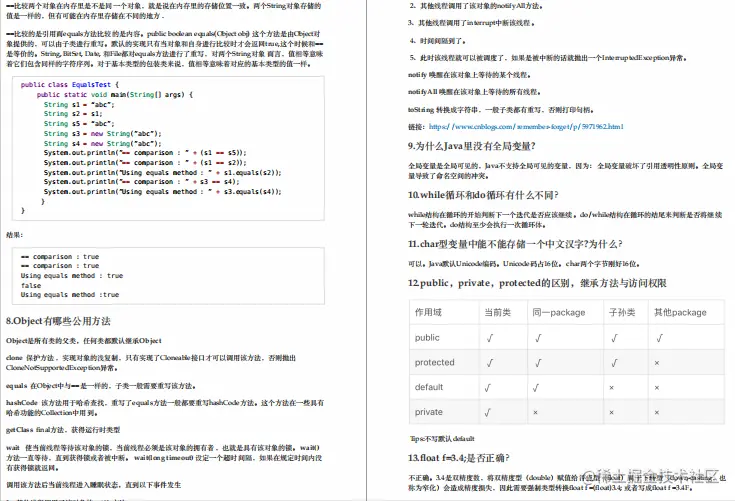Click the "protected" row label in access table
735x501 pixels.
pos(435,362)
